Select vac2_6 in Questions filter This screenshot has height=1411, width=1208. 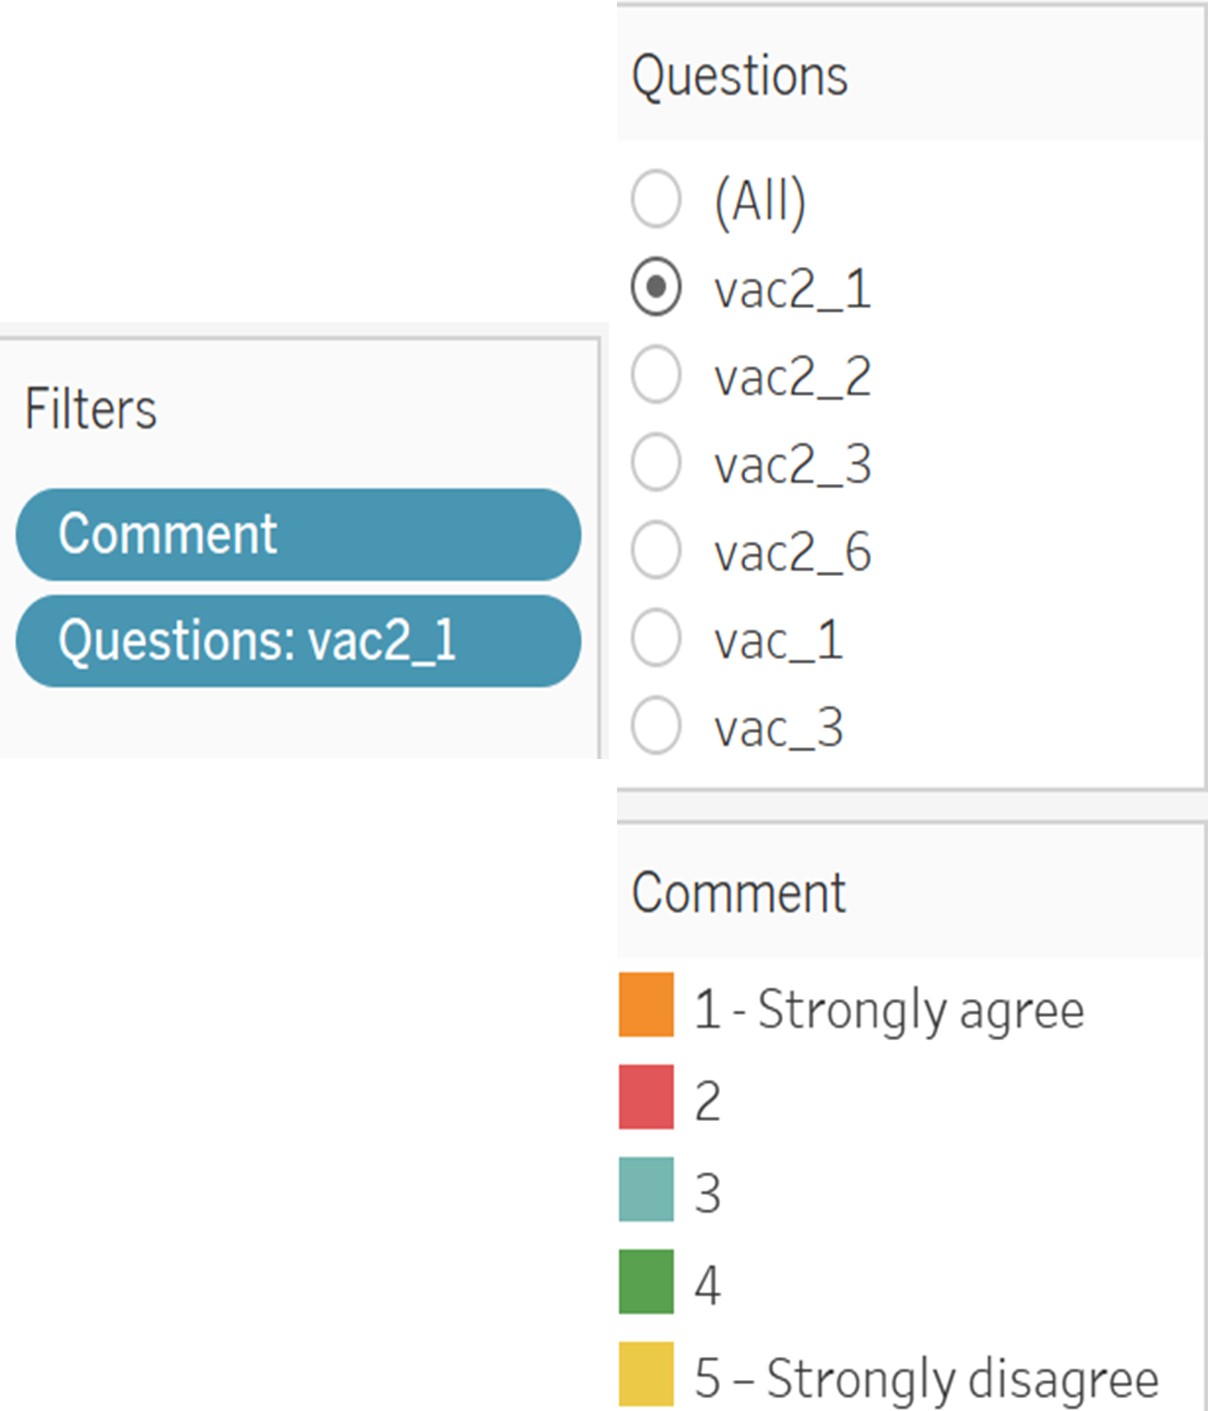656,551
